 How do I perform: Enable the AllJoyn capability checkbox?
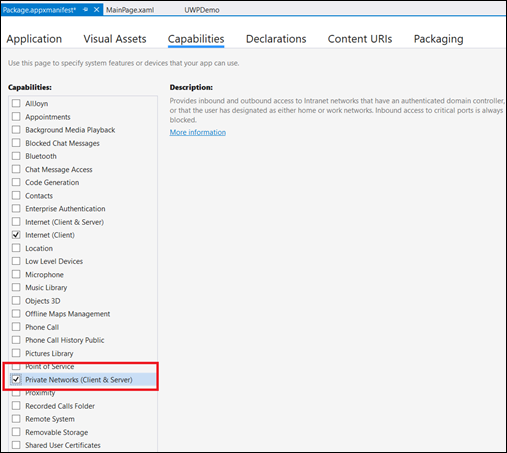[16, 103]
